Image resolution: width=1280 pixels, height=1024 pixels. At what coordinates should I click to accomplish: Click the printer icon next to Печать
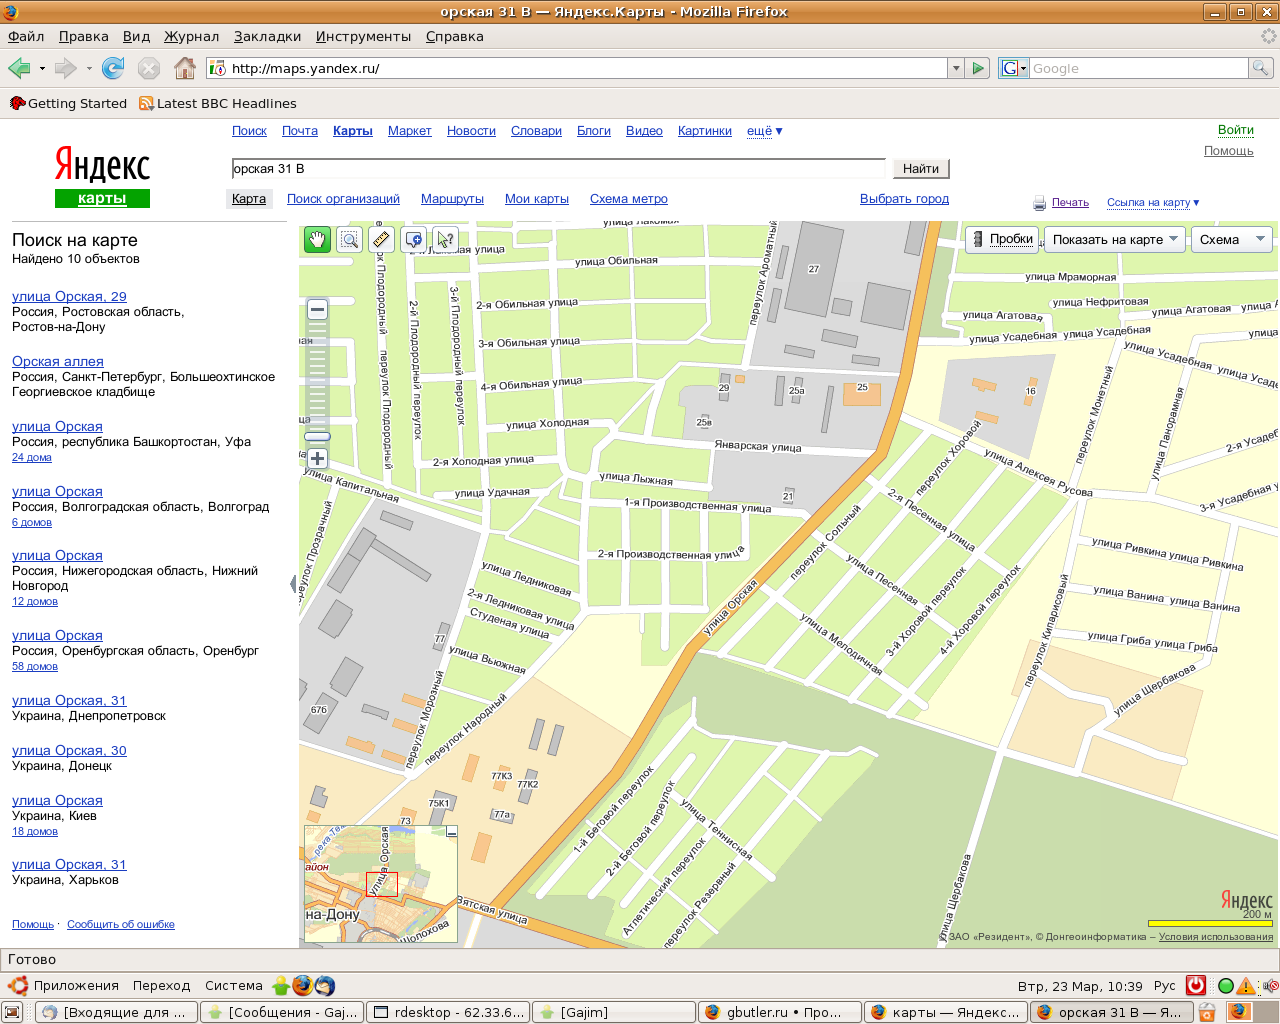(x=1039, y=203)
